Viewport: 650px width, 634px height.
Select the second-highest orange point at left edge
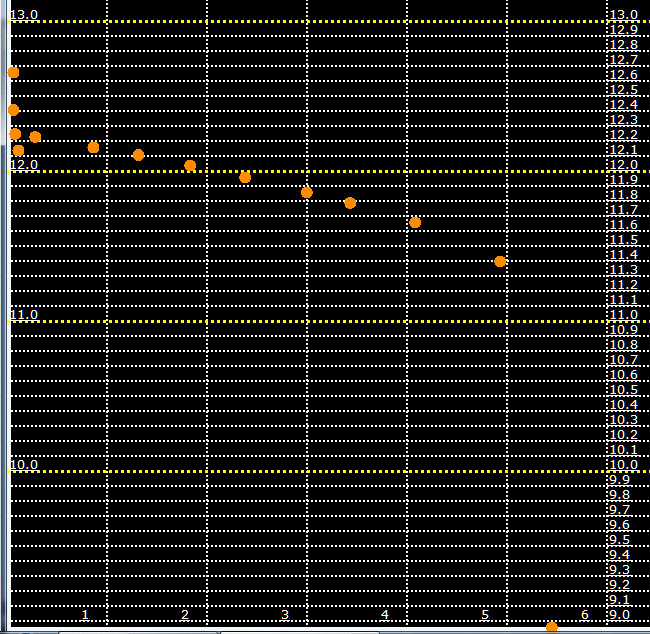coord(13,110)
